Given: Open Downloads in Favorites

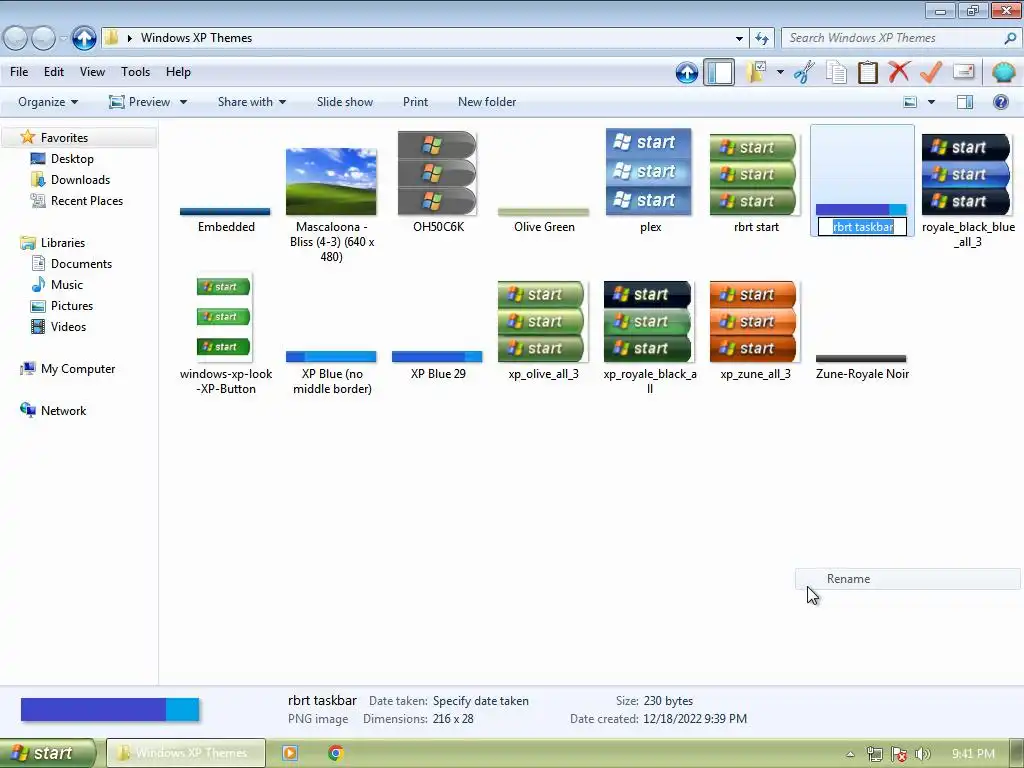Looking at the screenshot, I should (80, 180).
